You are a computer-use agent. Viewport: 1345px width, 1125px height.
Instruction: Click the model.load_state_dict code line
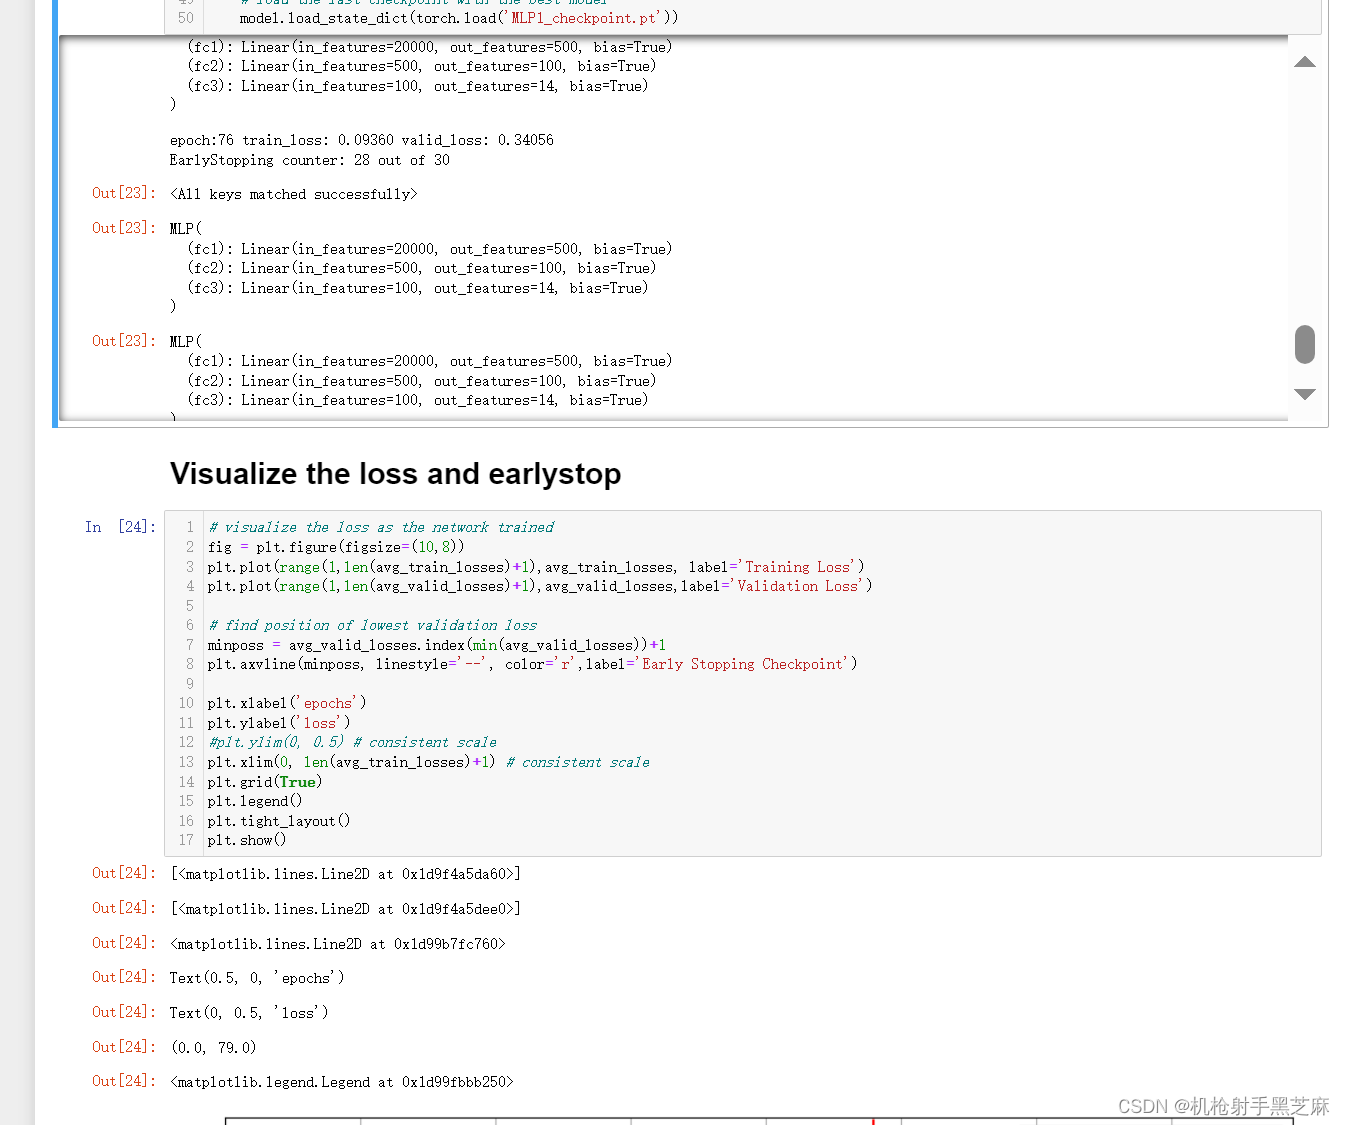point(459,18)
